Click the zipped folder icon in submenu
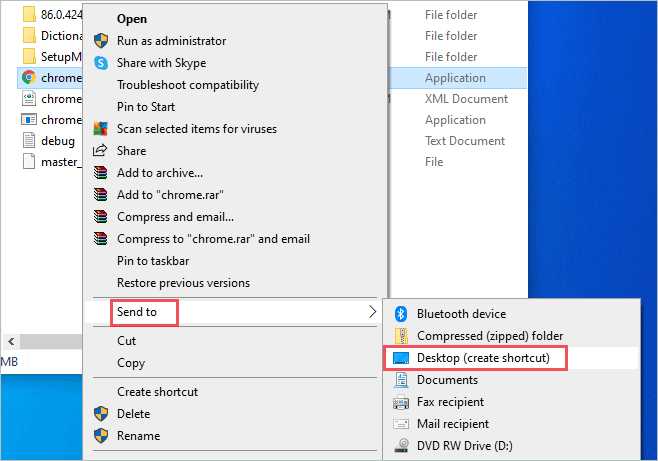Viewport: 658px width, 461px height. point(400,336)
